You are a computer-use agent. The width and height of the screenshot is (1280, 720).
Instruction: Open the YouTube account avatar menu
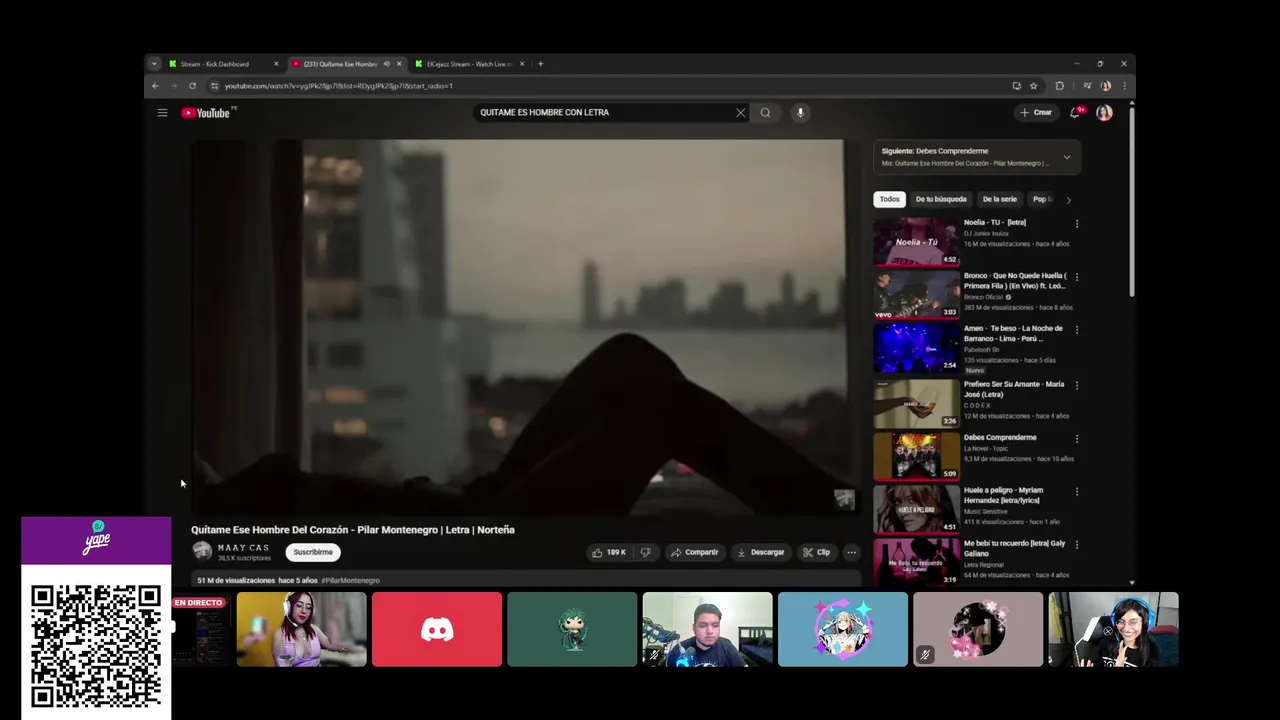1104,113
